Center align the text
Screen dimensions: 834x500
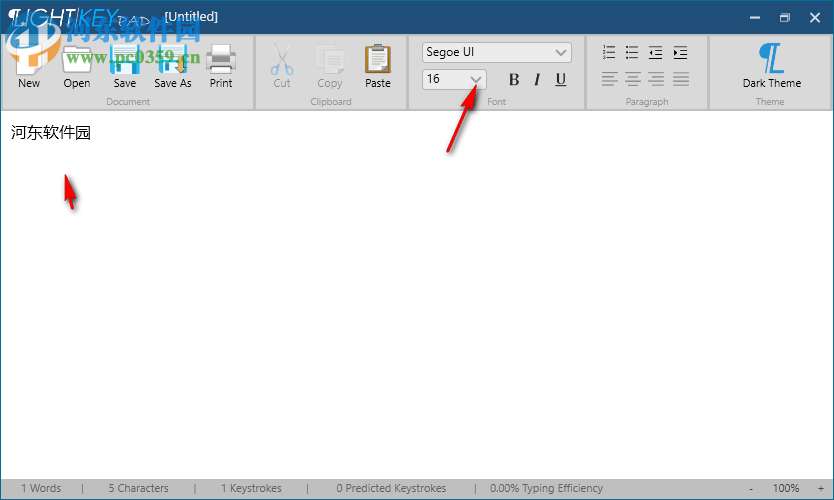tap(632, 79)
